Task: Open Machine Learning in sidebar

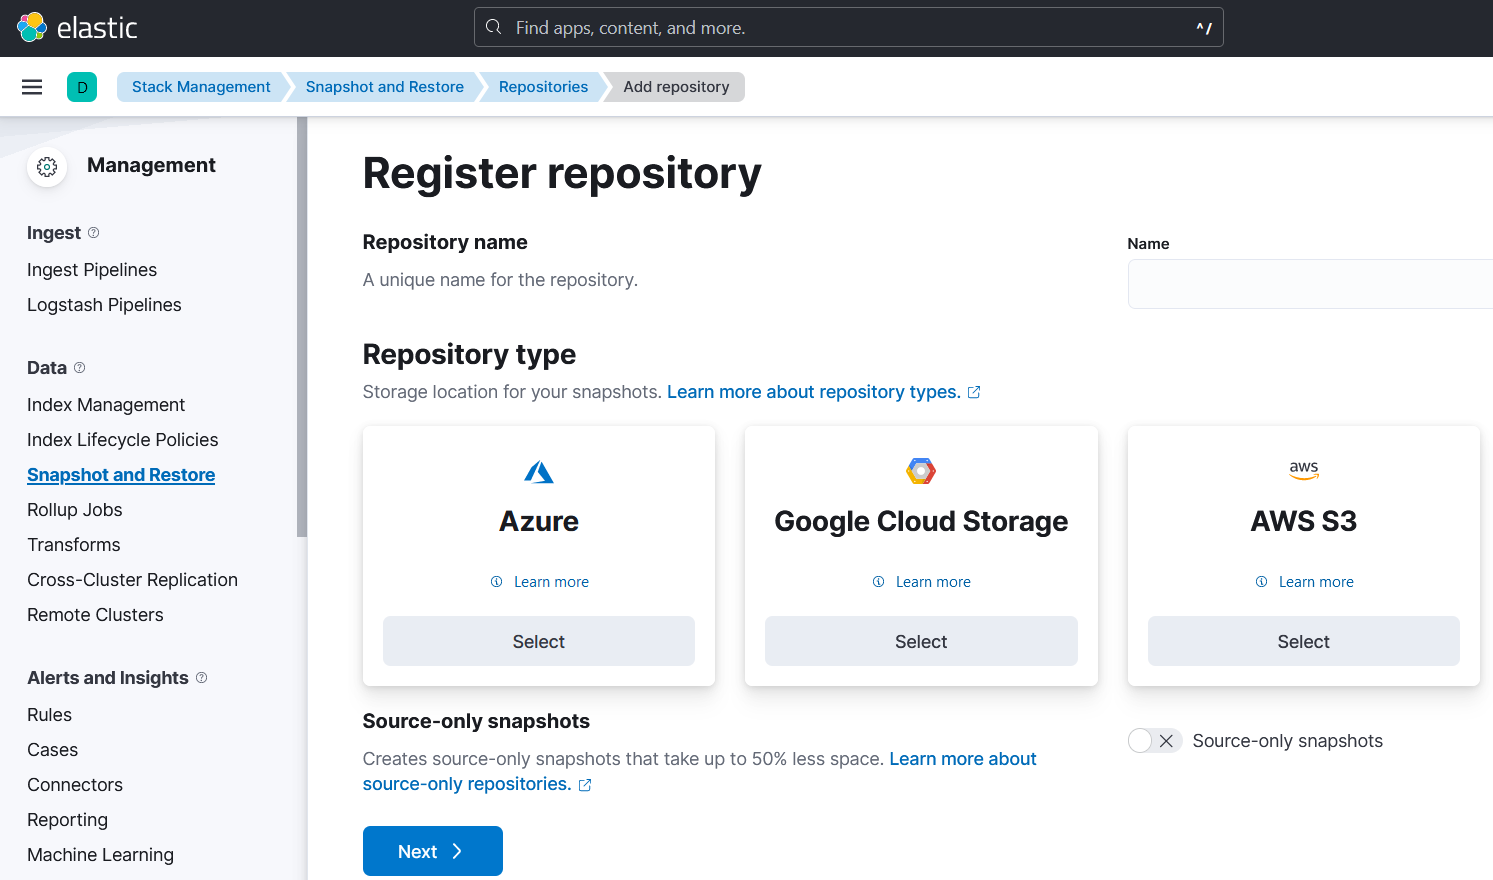Action: click(101, 855)
